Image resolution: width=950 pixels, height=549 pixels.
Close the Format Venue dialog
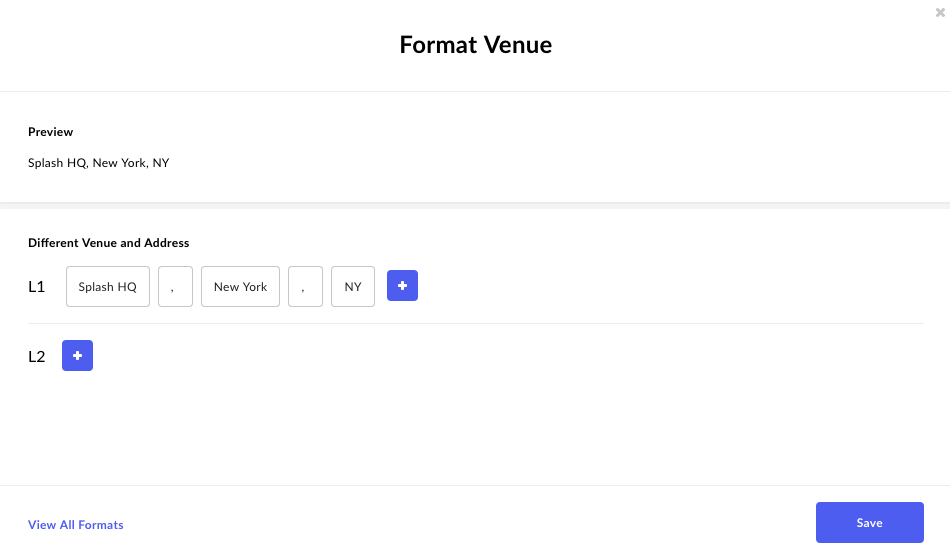pyautogui.click(x=940, y=12)
